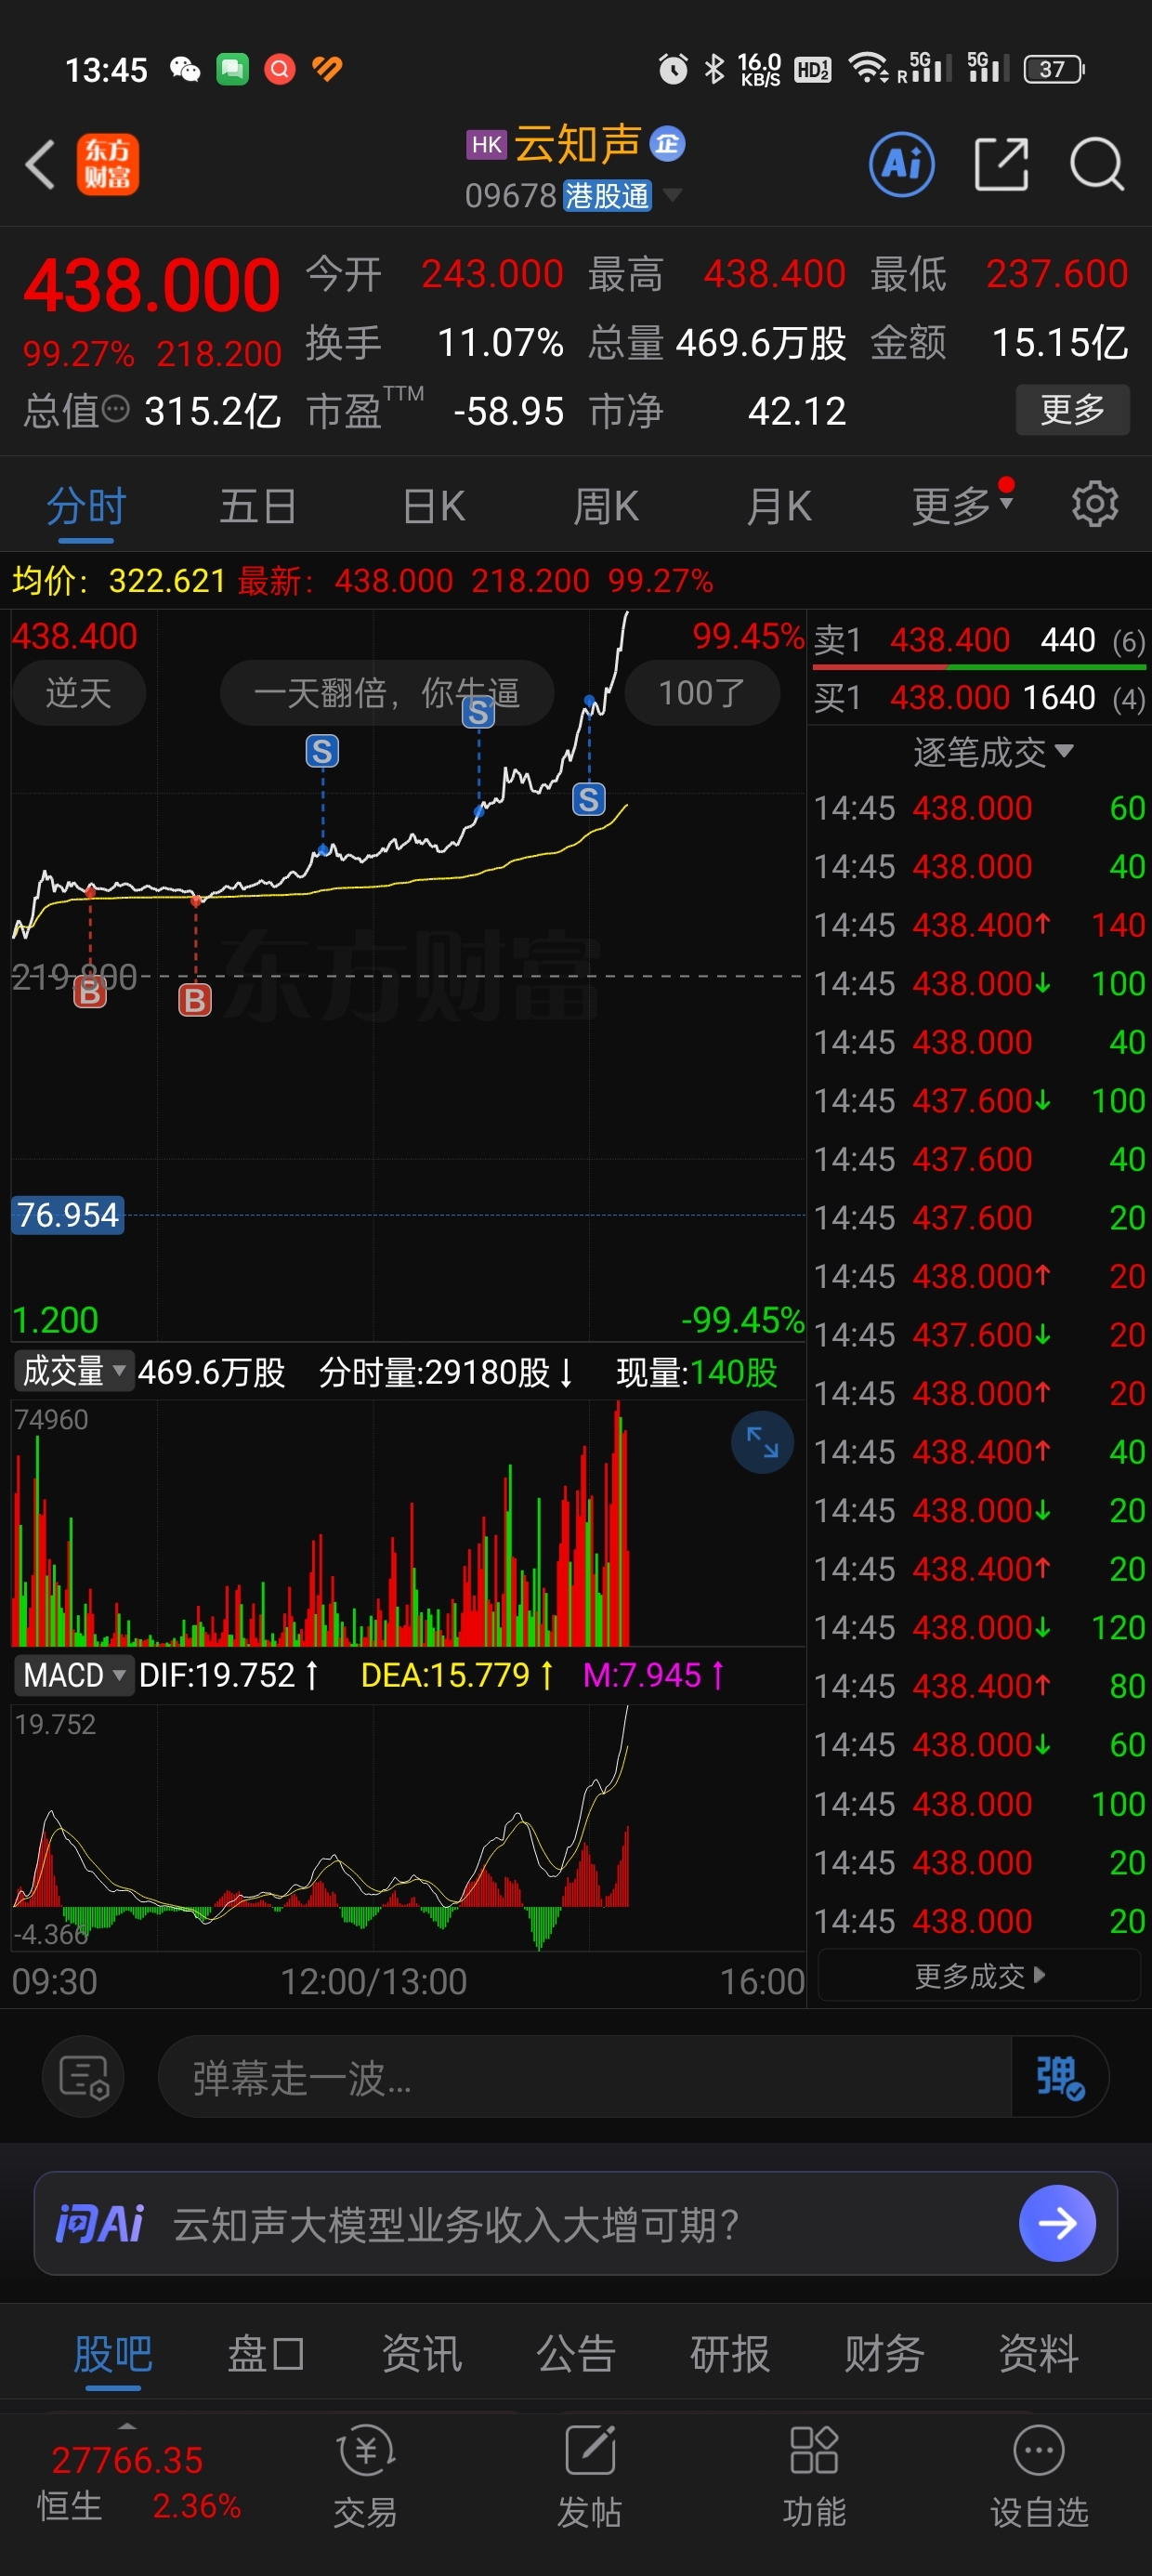
Task: Switch to 周K chart tab
Action: (606, 506)
